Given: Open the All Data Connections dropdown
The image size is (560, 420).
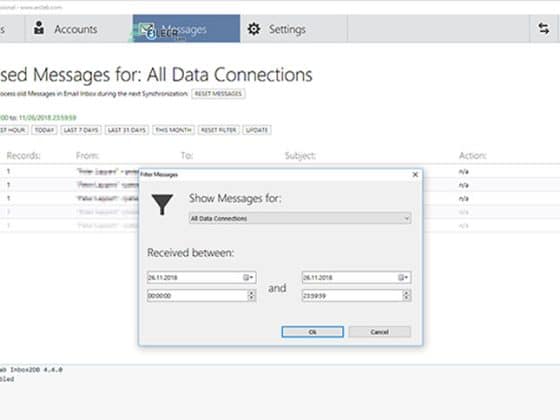Looking at the screenshot, I should point(300,218).
